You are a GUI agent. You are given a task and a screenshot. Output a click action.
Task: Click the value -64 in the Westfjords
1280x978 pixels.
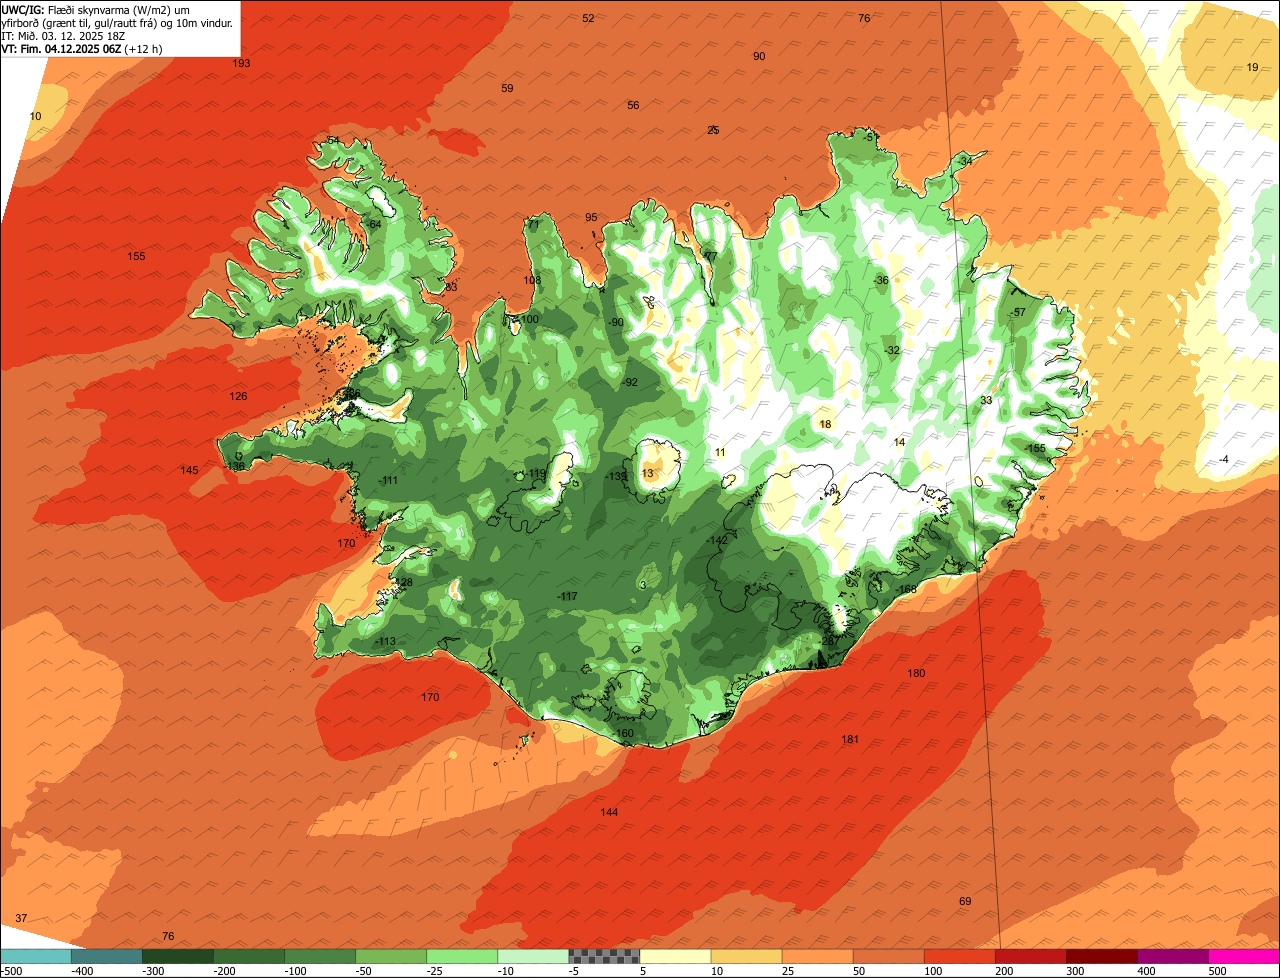point(374,224)
